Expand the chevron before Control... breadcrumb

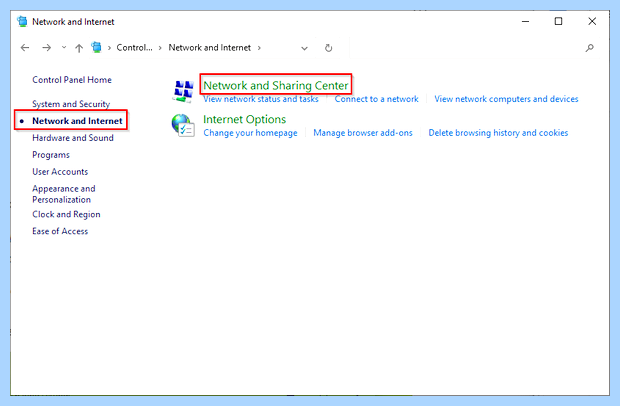click(109, 48)
